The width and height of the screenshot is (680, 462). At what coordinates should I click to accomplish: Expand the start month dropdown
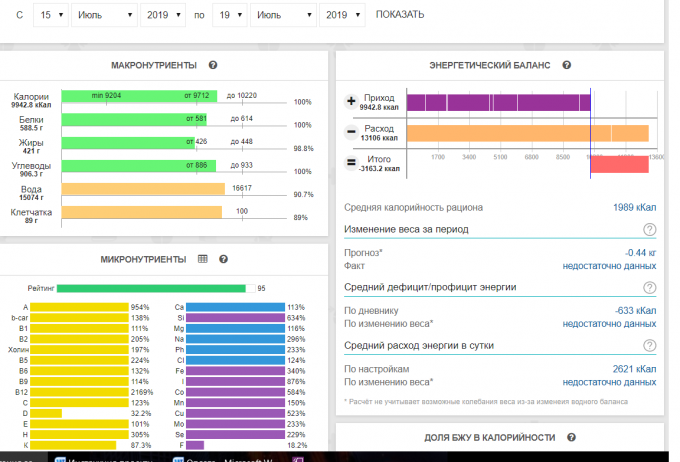coord(104,15)
